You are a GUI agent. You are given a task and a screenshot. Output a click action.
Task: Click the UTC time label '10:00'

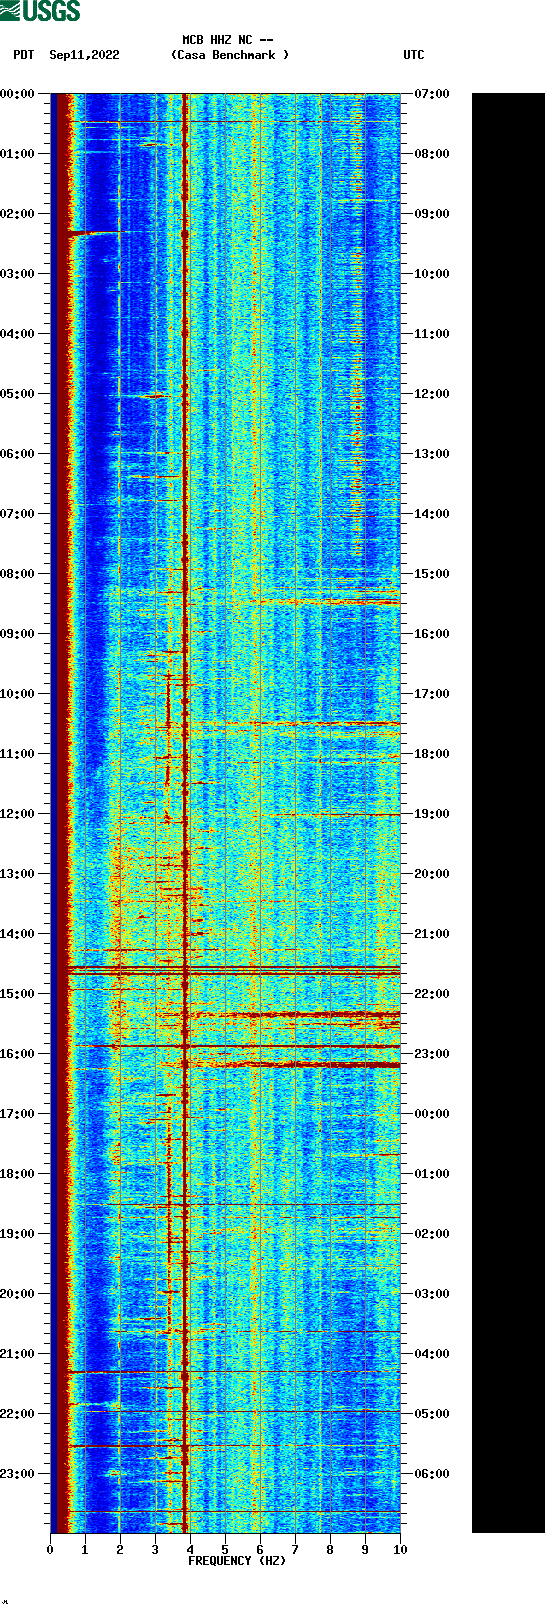click(x=432, y=274)
